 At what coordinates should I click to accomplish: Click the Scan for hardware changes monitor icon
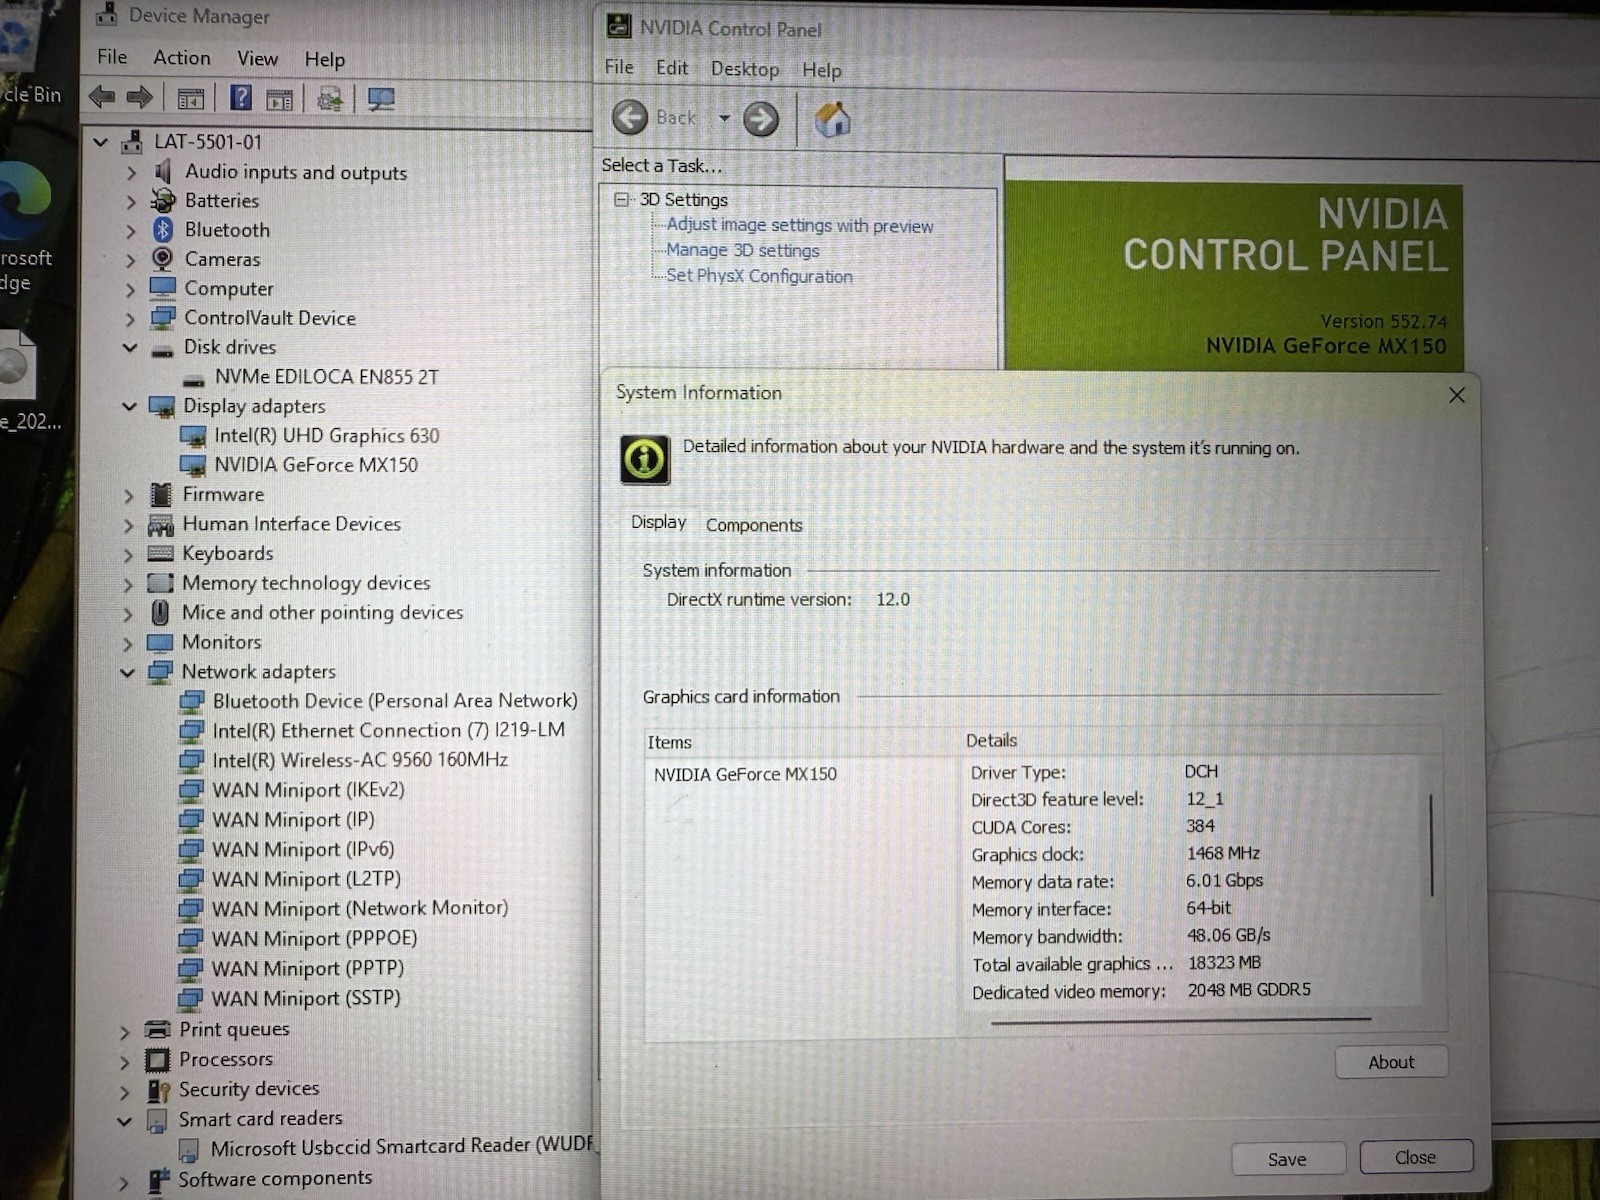(x=381, y=99)
